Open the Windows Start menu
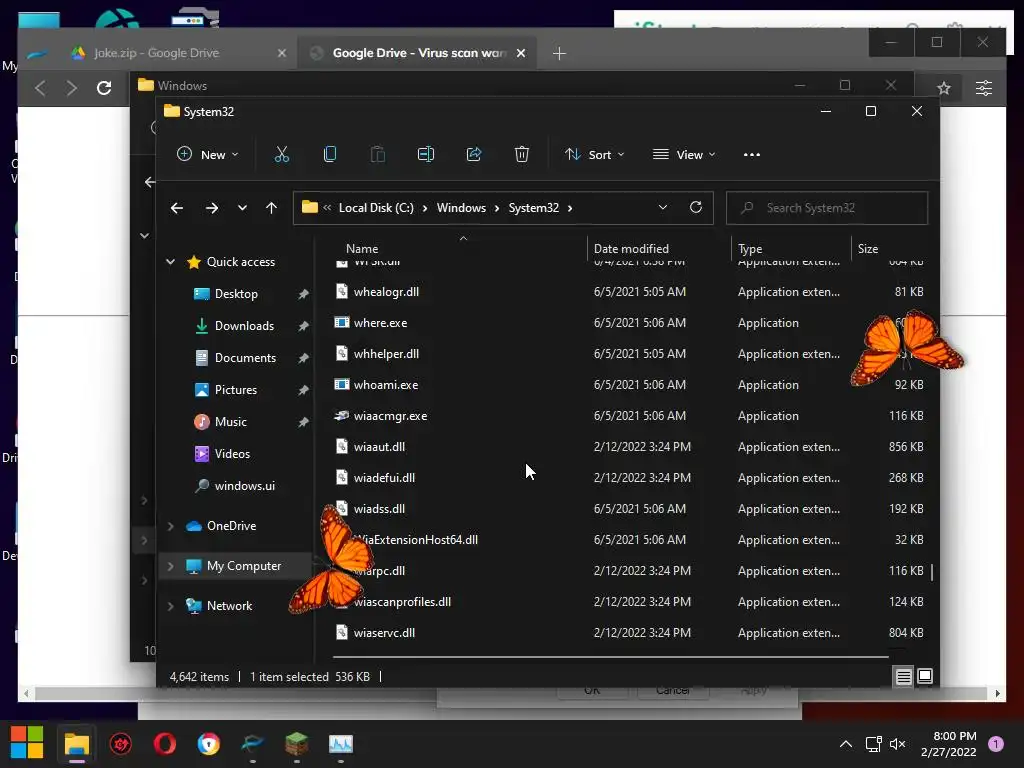Image resolution: width=1024 pixels, height=768 pixels. [27, 743]
